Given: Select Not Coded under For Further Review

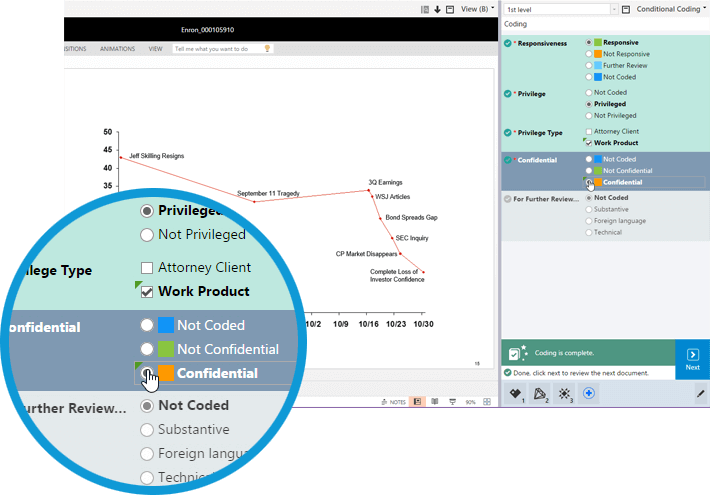Looking at the screenshot, I should (x=589, y=198).
